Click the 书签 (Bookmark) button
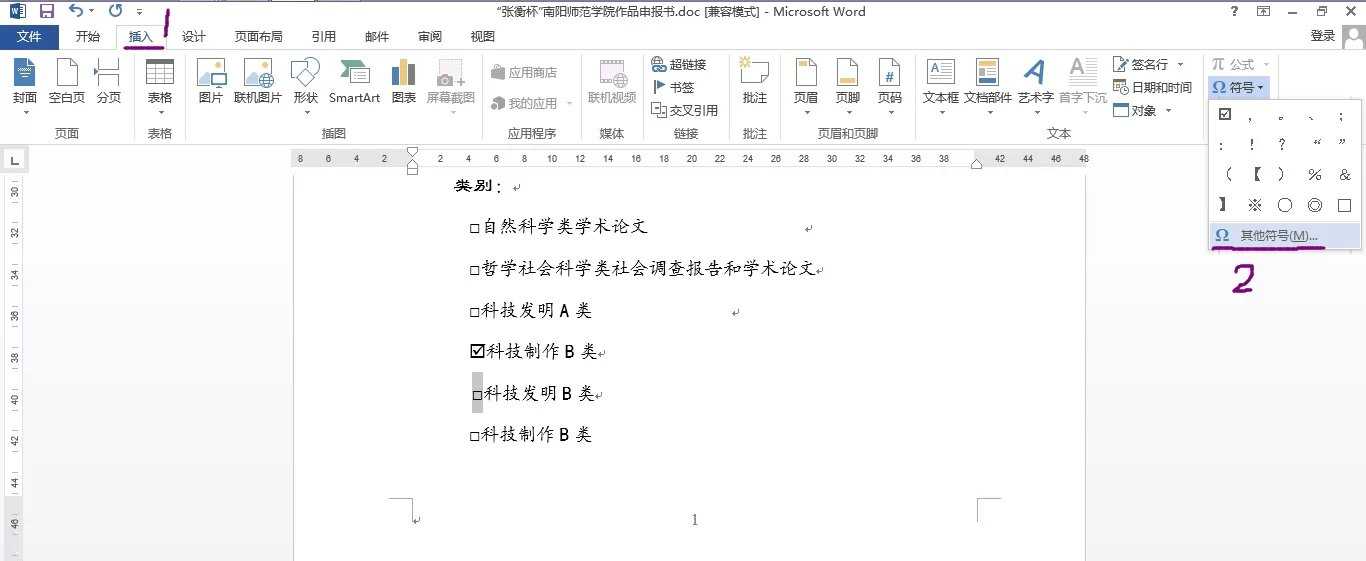The image size is (1366, 561). (673, 87)
